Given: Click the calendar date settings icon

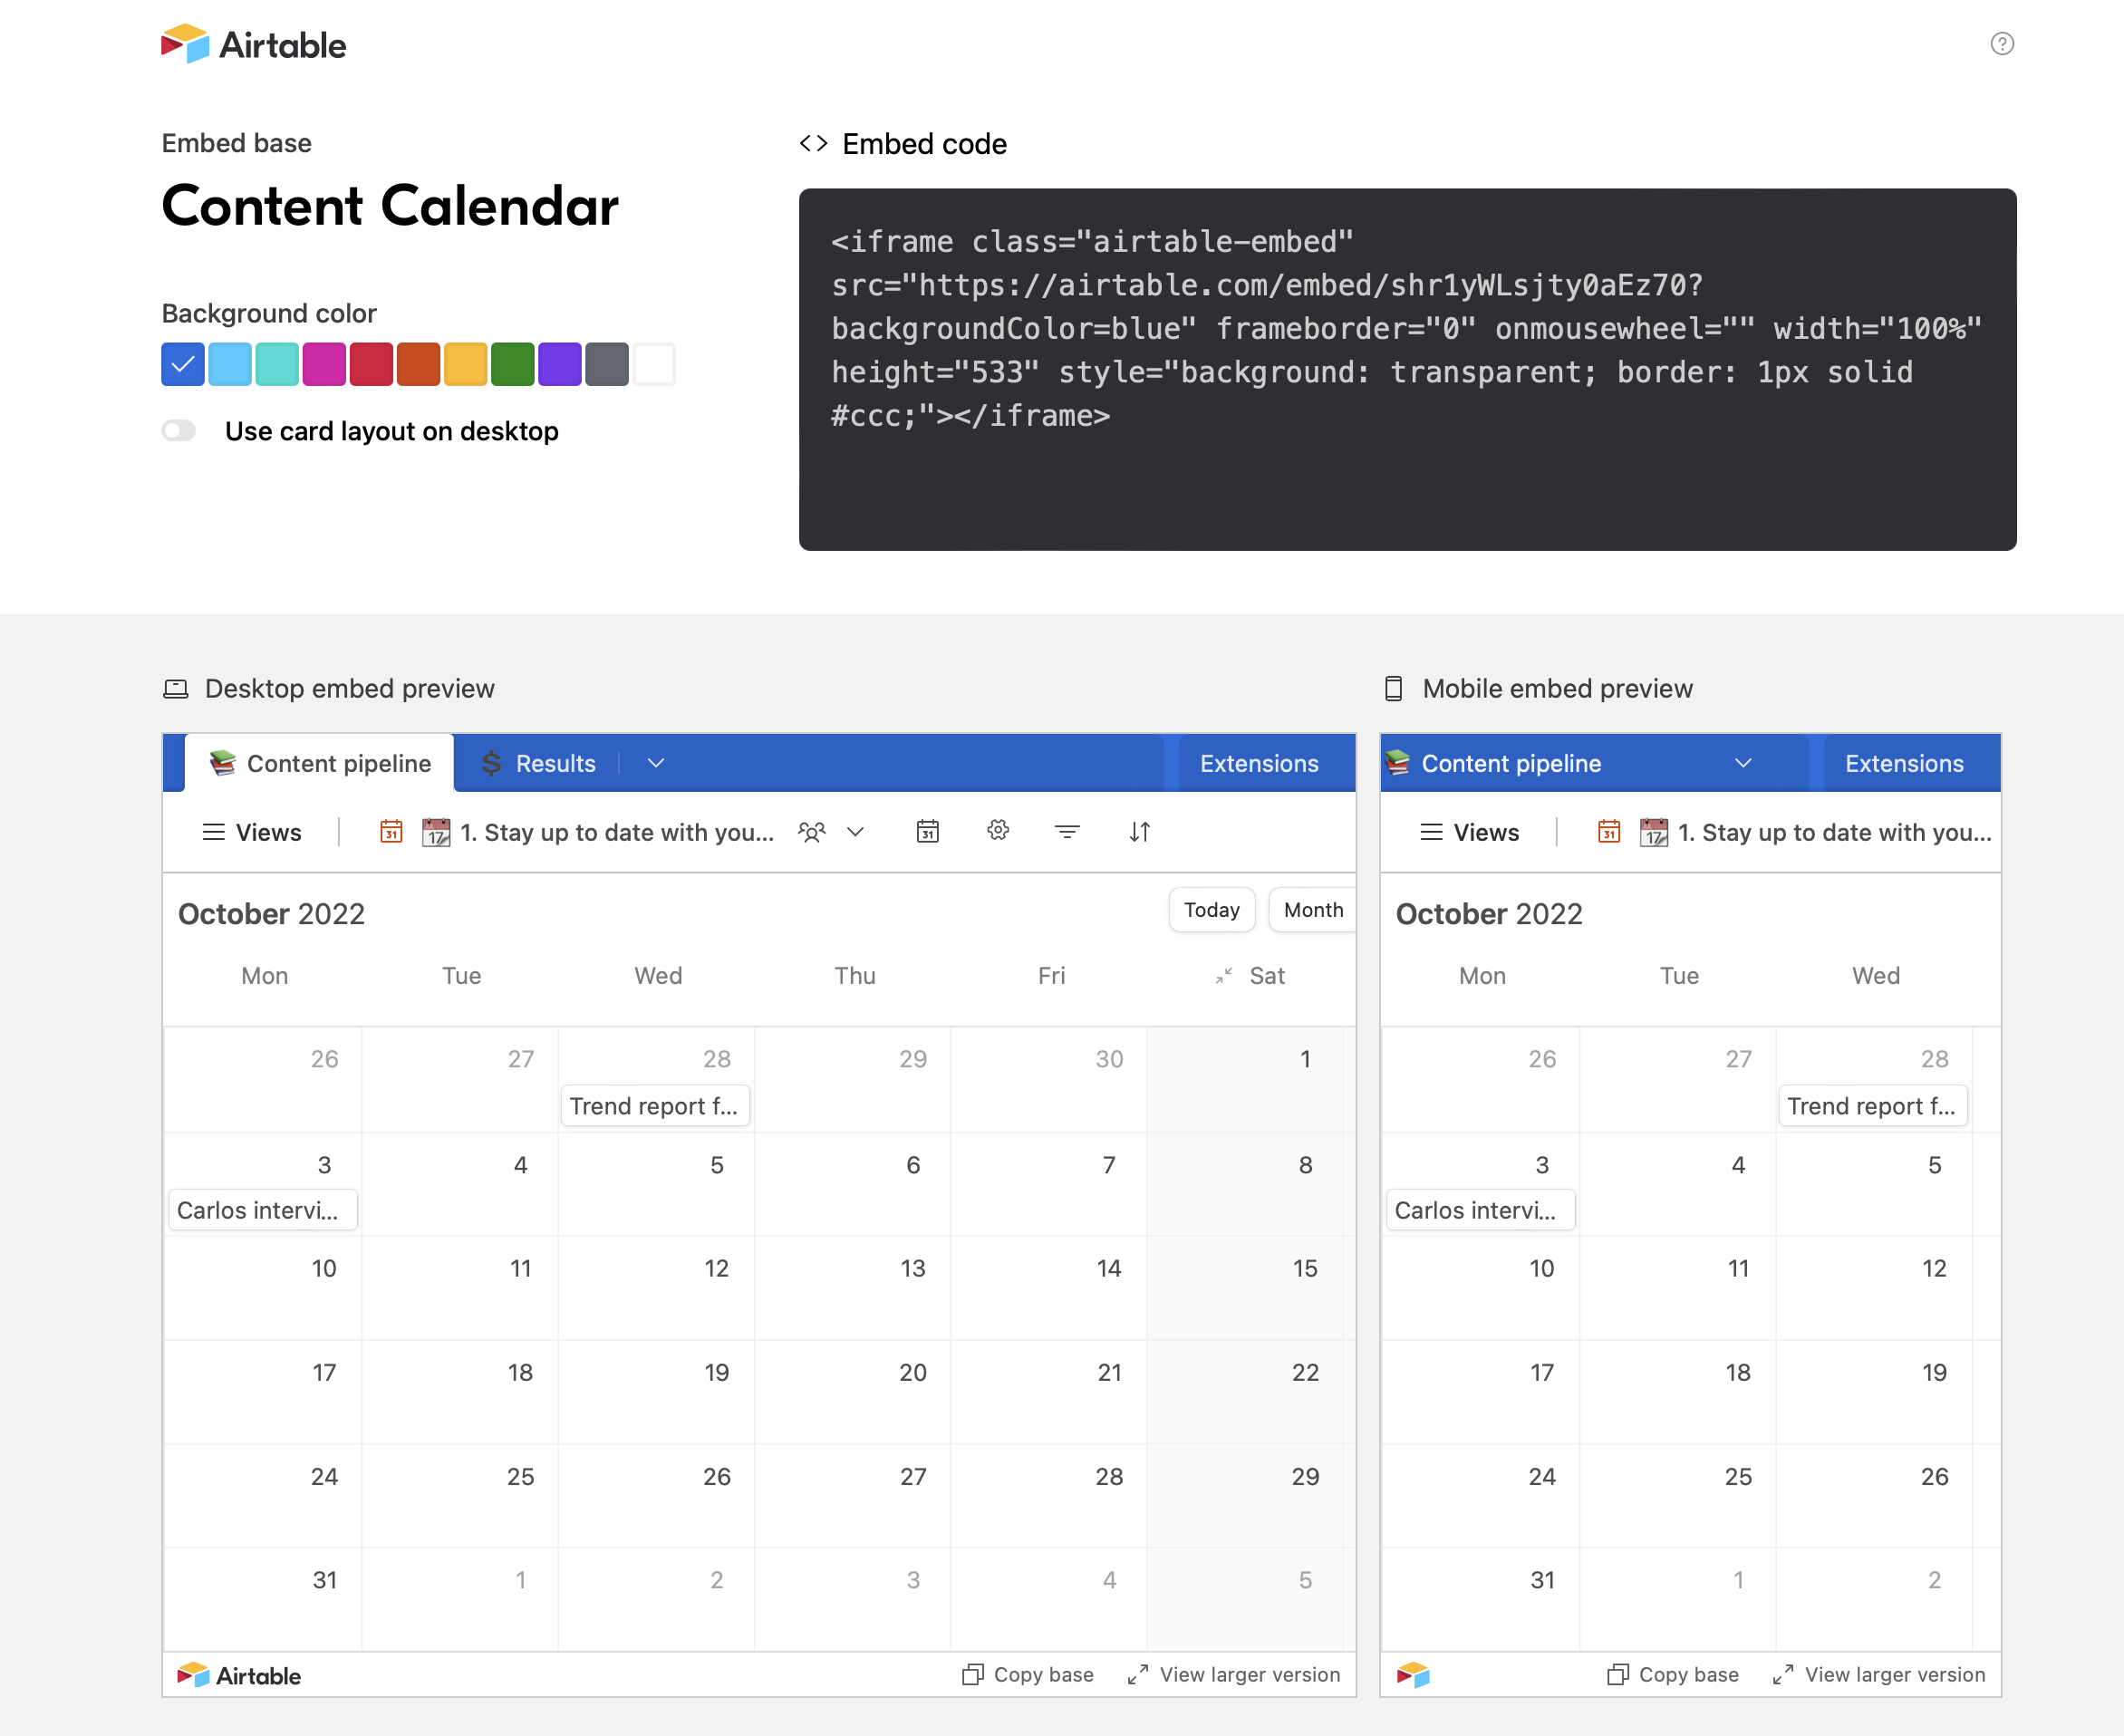Looking at the screenshot, I should [927, 832].
